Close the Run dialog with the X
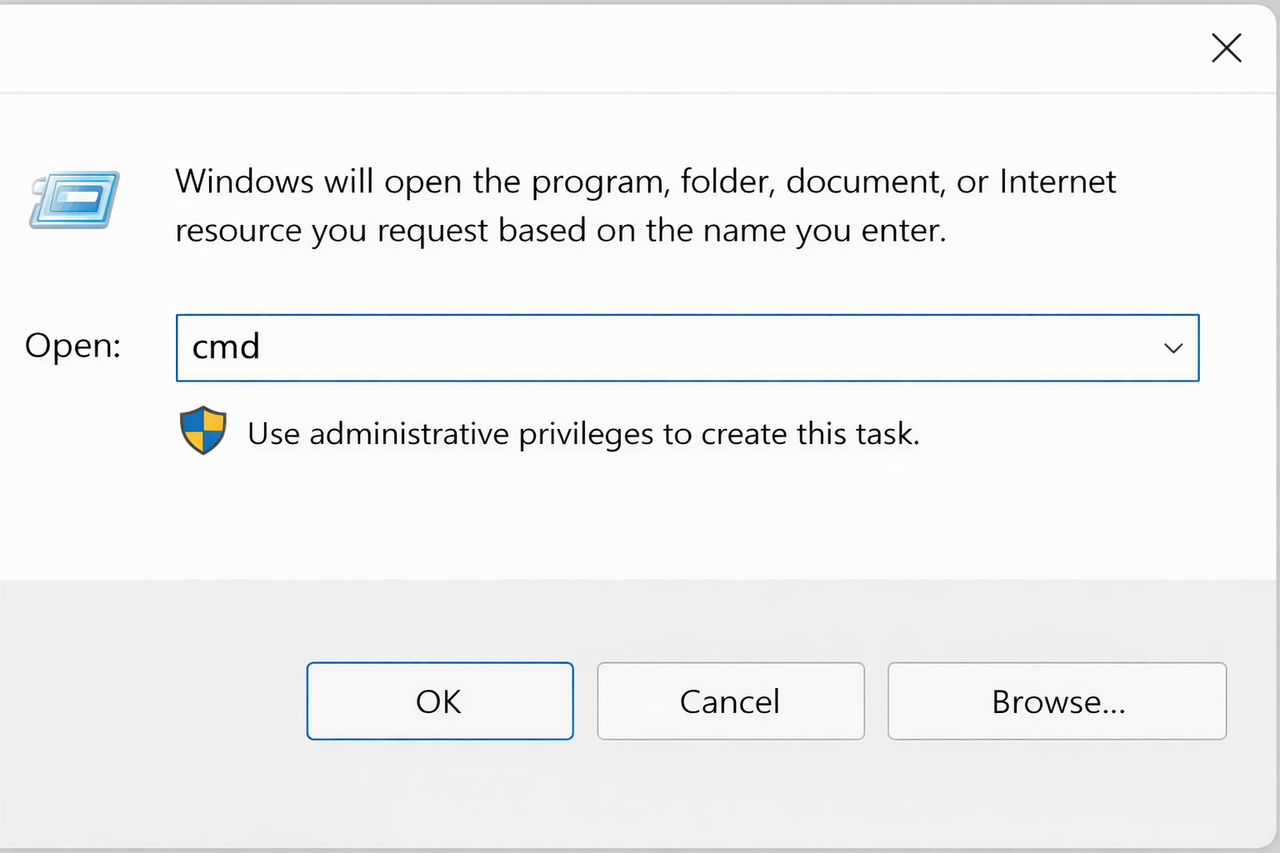 point(1226,48)
